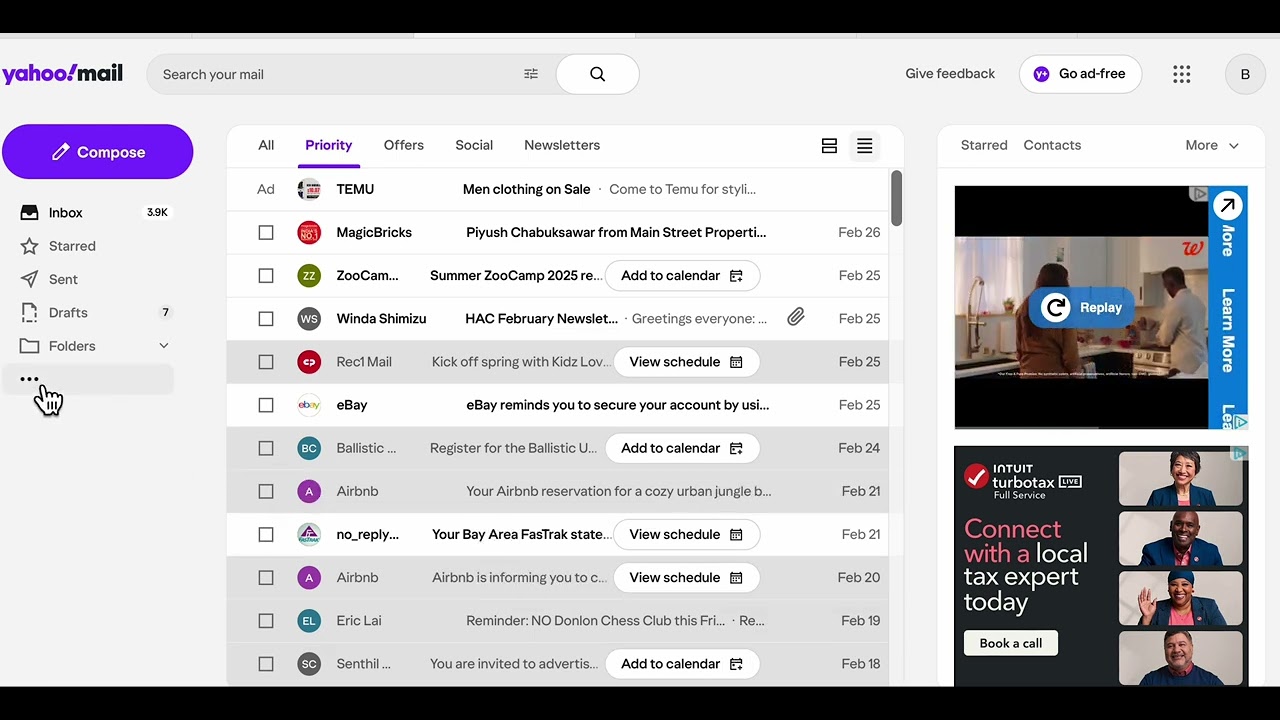The image size is (1280, 720).
Task: Click the Go ad-free button
Action: click(x=1080, y=74)
